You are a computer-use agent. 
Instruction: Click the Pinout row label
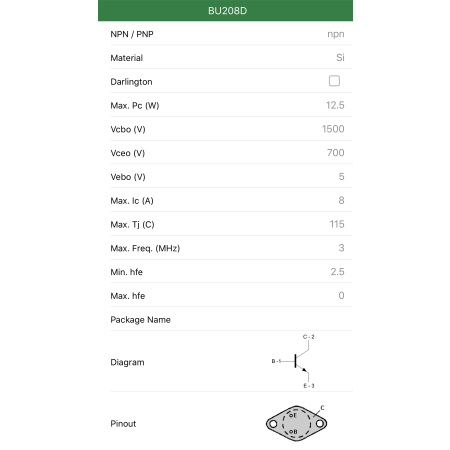click(123, 424)
